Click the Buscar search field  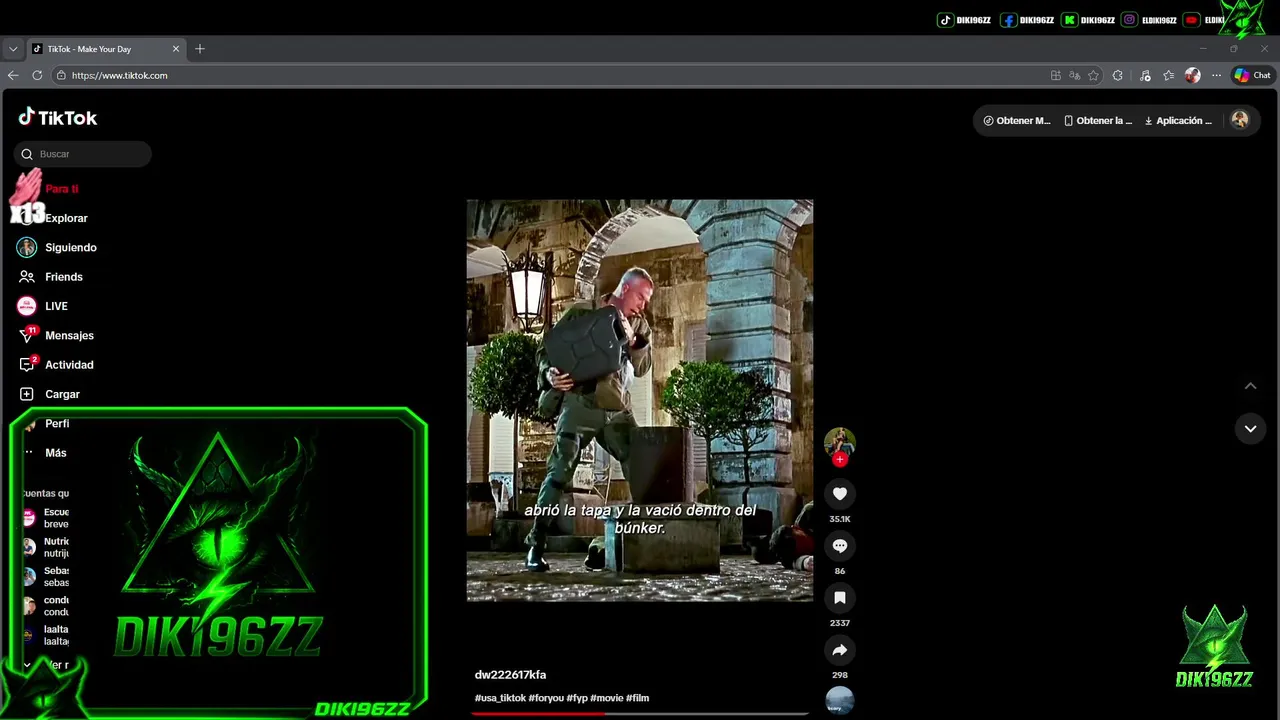pos(83,154)
